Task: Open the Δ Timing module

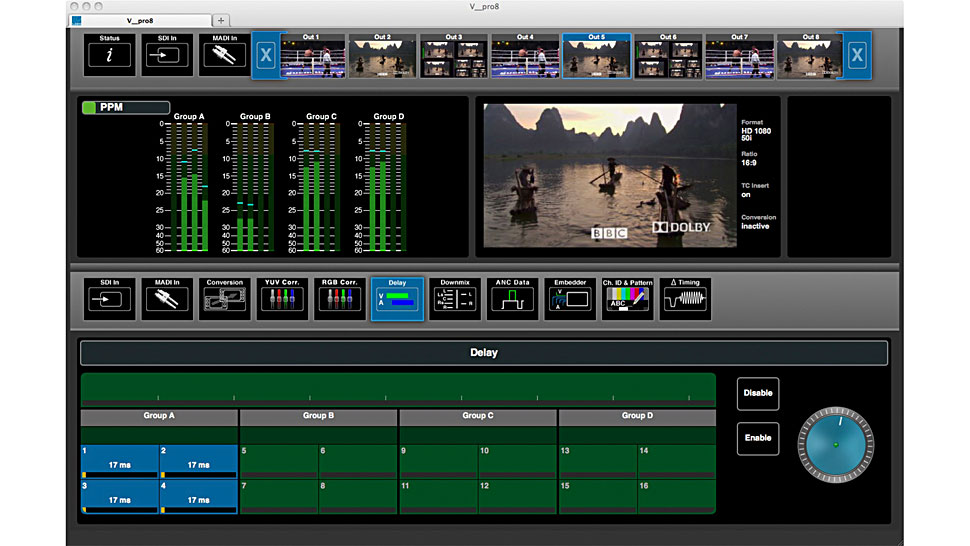Action: coord(685,299)
